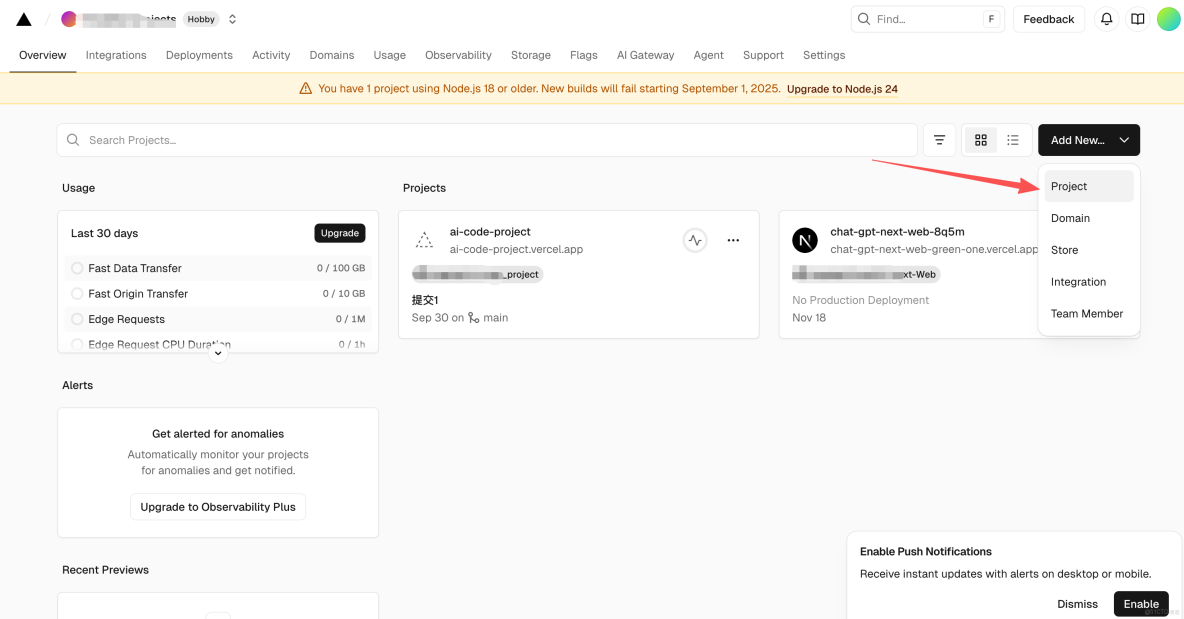Select Store from the Add New menu
Viewport: 1184px width, 619px height.
click(1064, 250)
